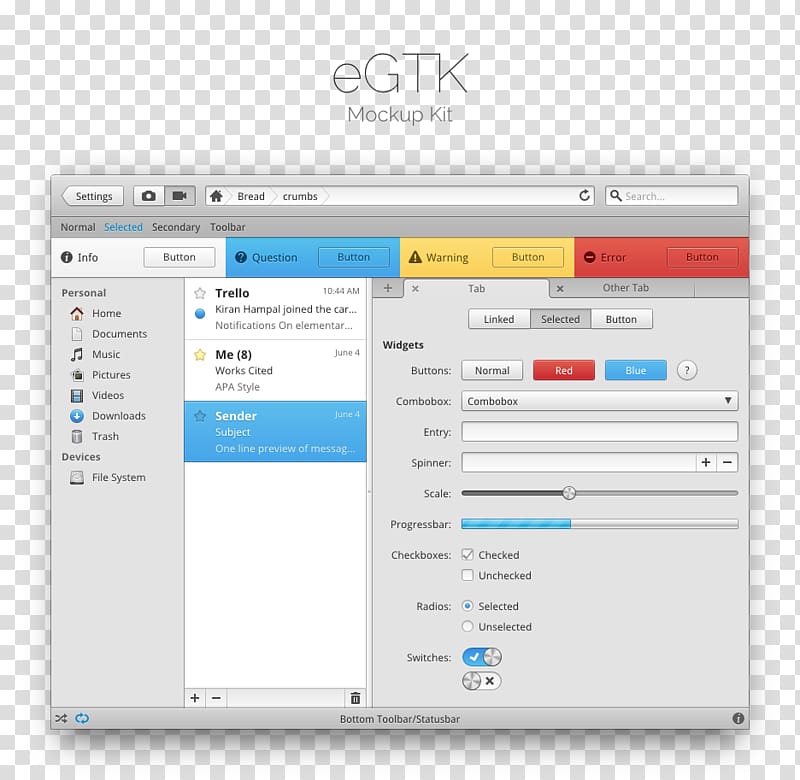Click the Pictures icon in sidebar
The width and height of the screenshot is (800, 780).
coord(77,375)
